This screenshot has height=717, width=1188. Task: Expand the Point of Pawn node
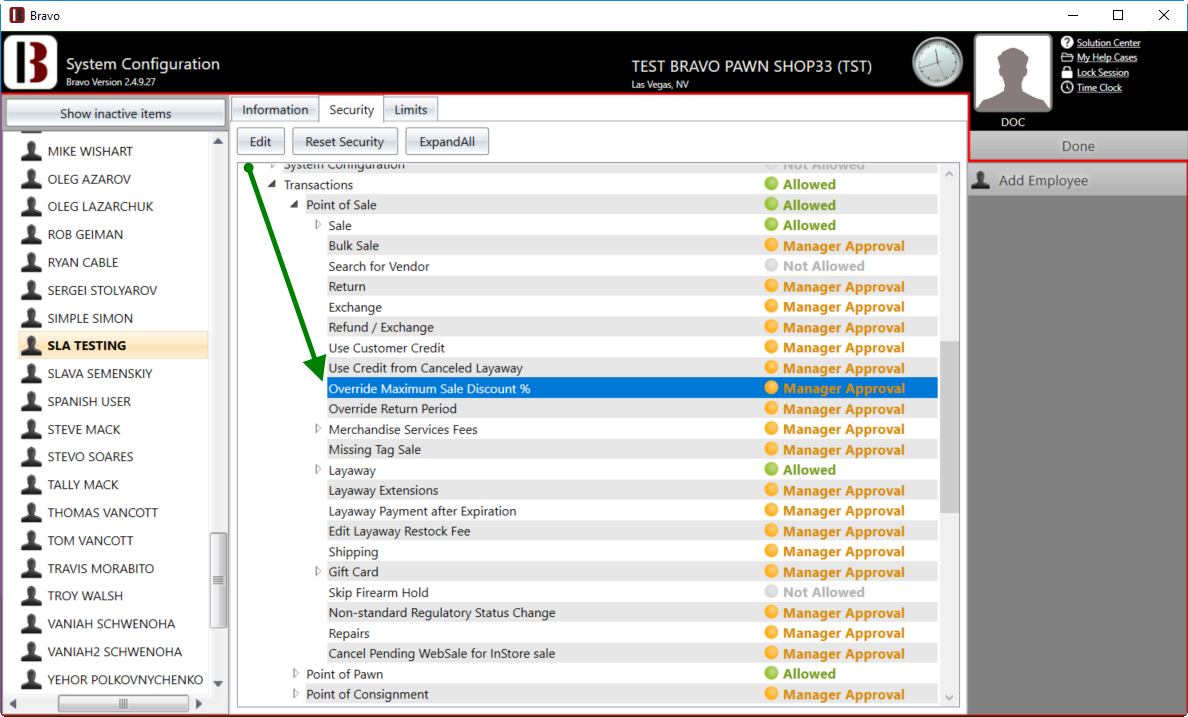(x=295, y=674)
